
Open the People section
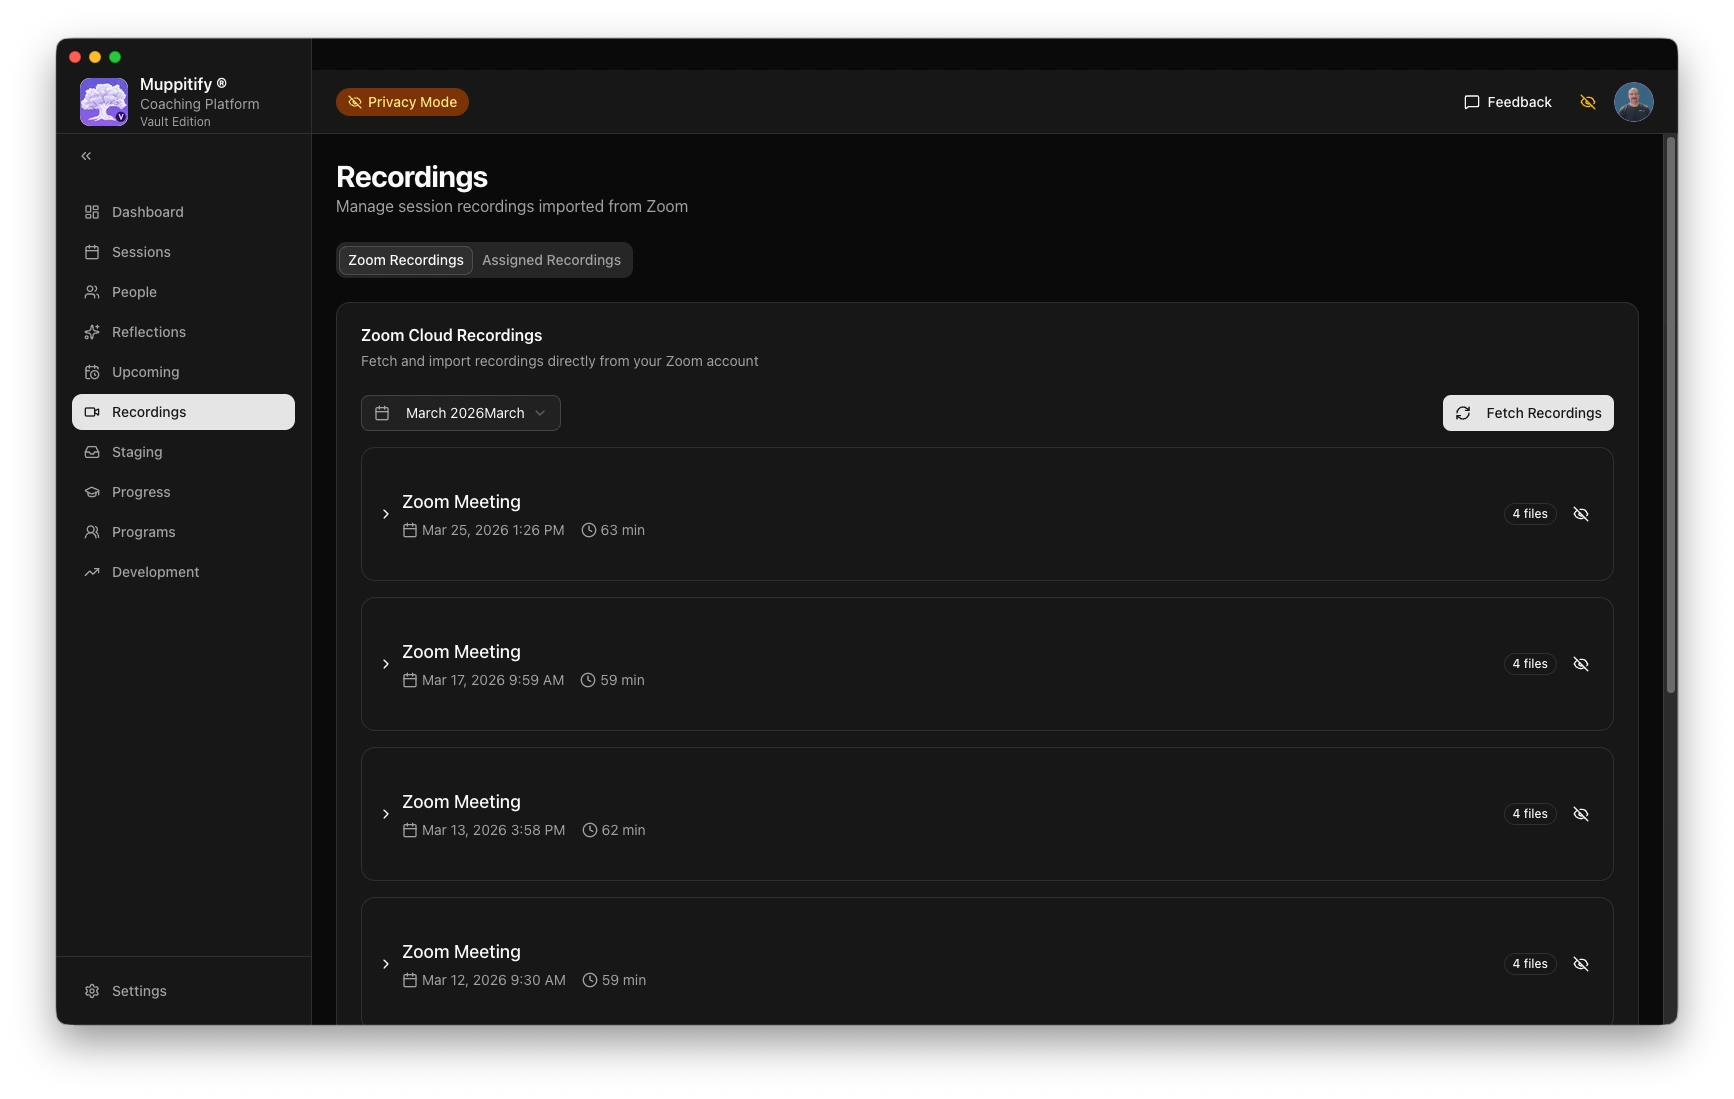tap(134, 292)
